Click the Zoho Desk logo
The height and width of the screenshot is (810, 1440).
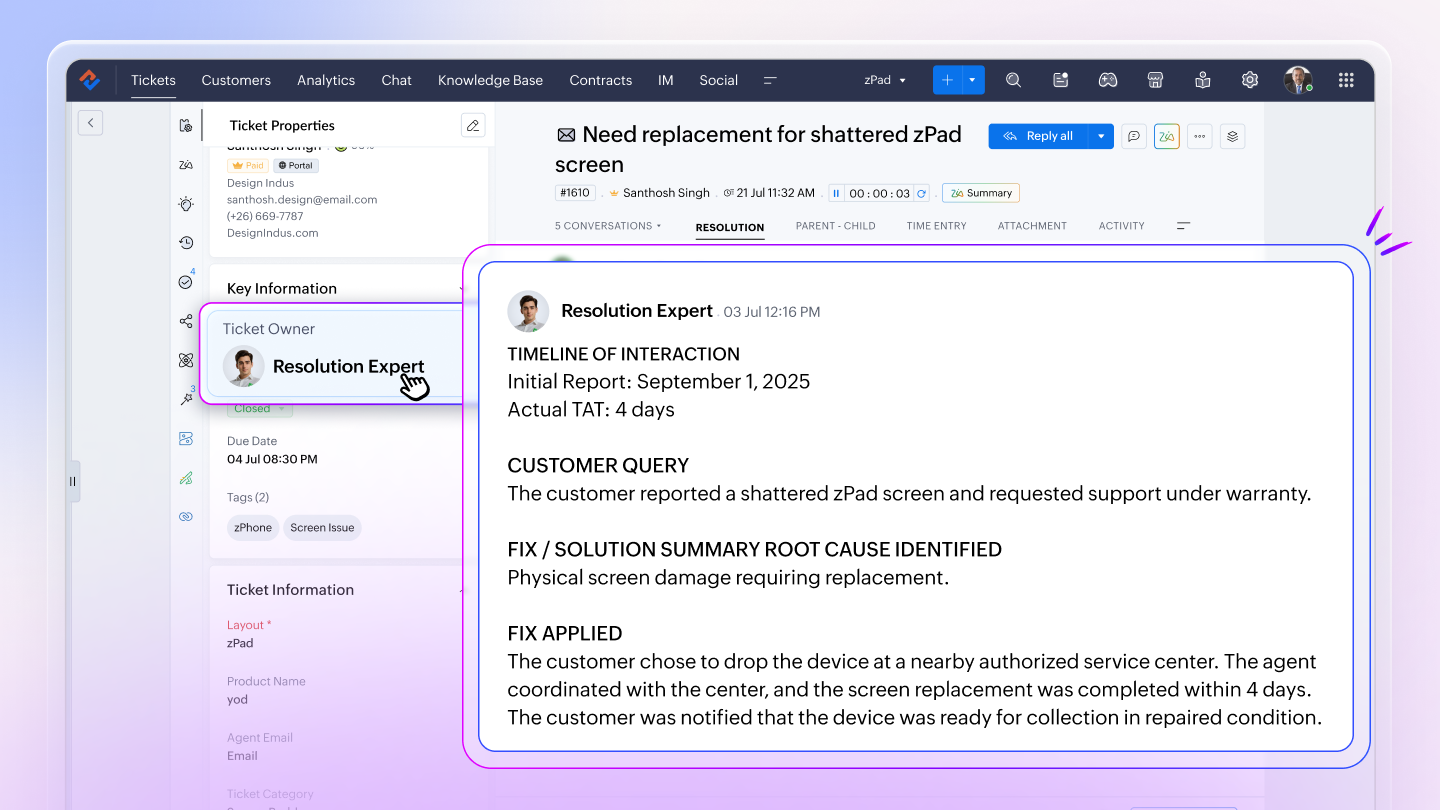90,80
